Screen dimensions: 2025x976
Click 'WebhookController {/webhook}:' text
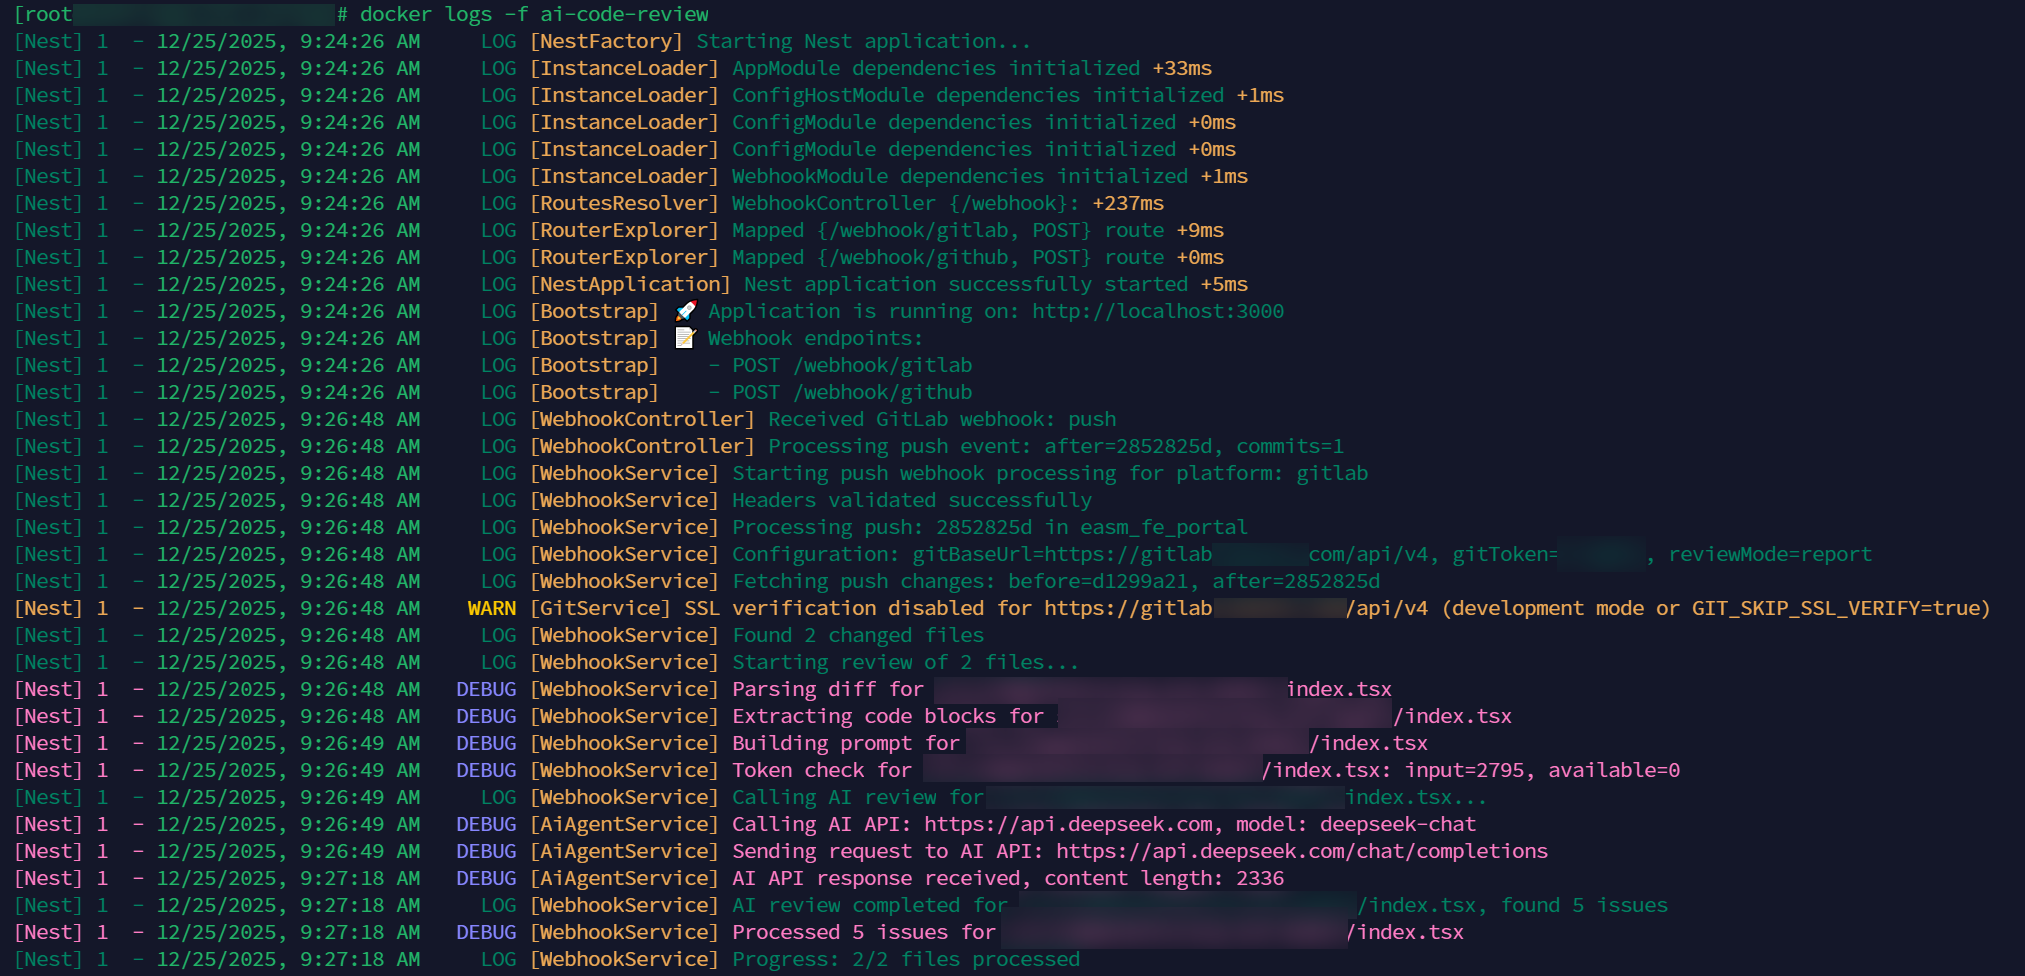(x=906, y=203)
